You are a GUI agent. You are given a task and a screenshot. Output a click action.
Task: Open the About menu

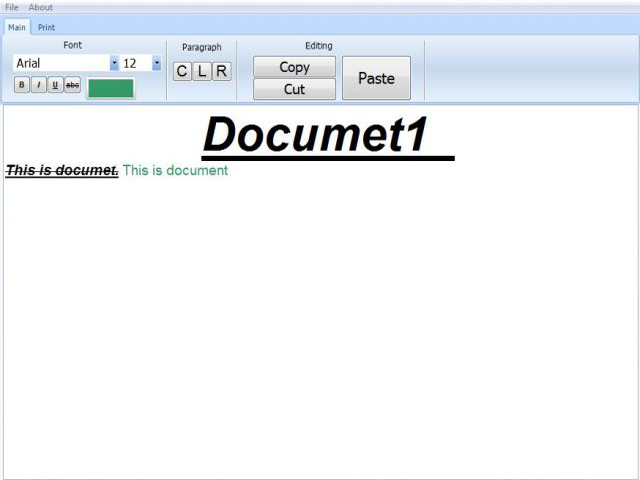40,7
